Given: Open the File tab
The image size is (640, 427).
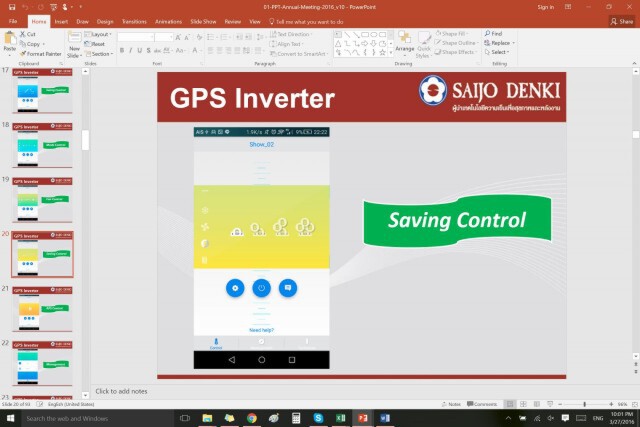Looking at the screenshot, I should point(13,21).
